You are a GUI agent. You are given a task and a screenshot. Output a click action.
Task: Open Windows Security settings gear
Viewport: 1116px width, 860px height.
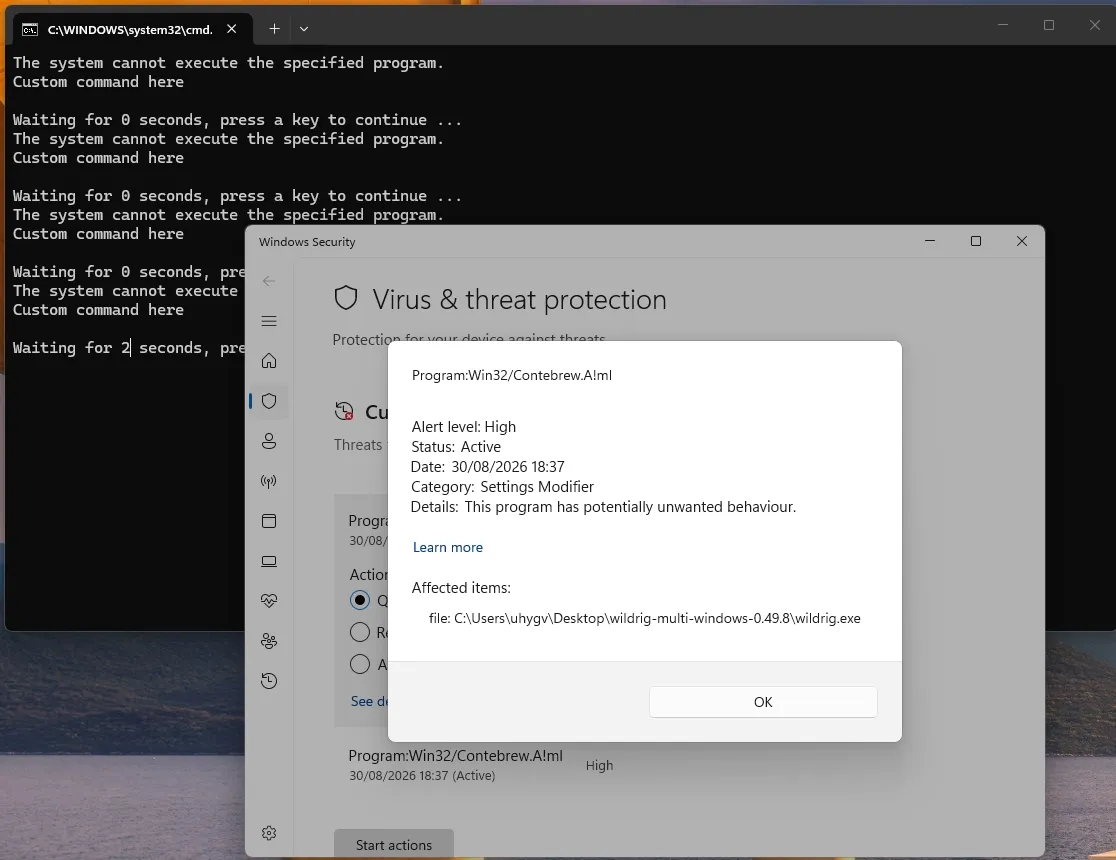[269, 833]
